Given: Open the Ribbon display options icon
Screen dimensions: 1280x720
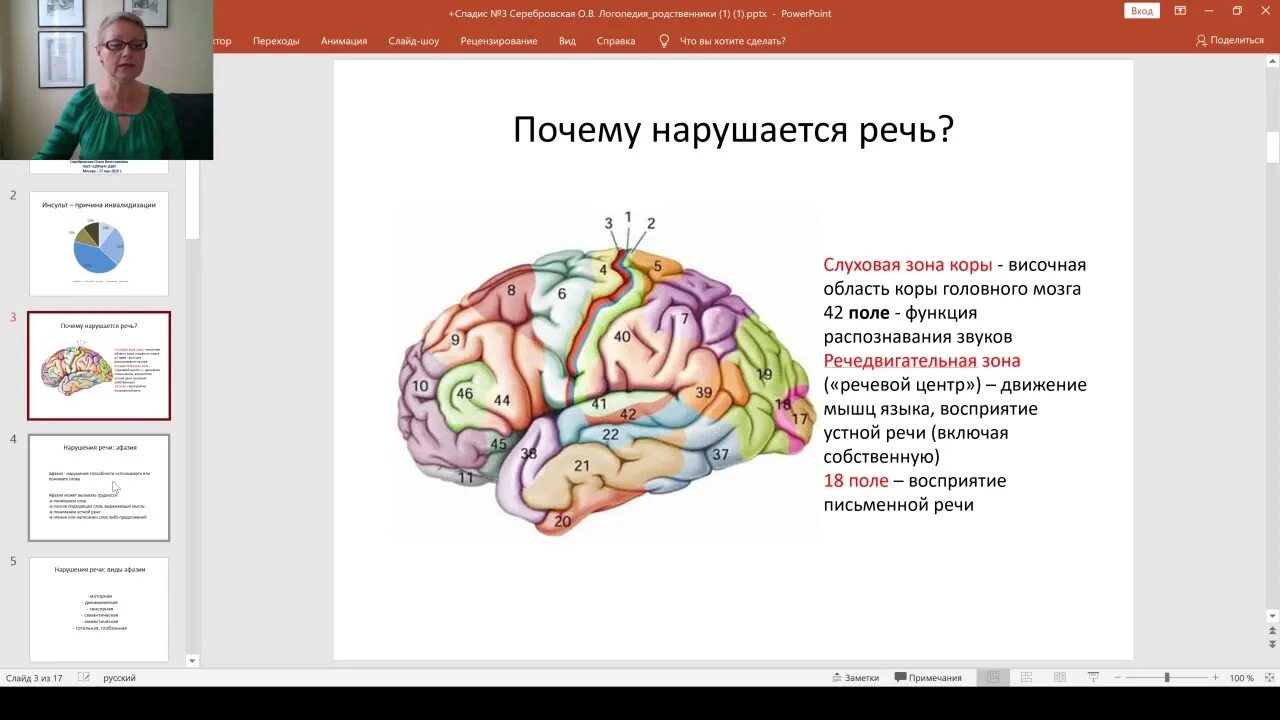Looking at the screenshot, I should click(1180, 11).
